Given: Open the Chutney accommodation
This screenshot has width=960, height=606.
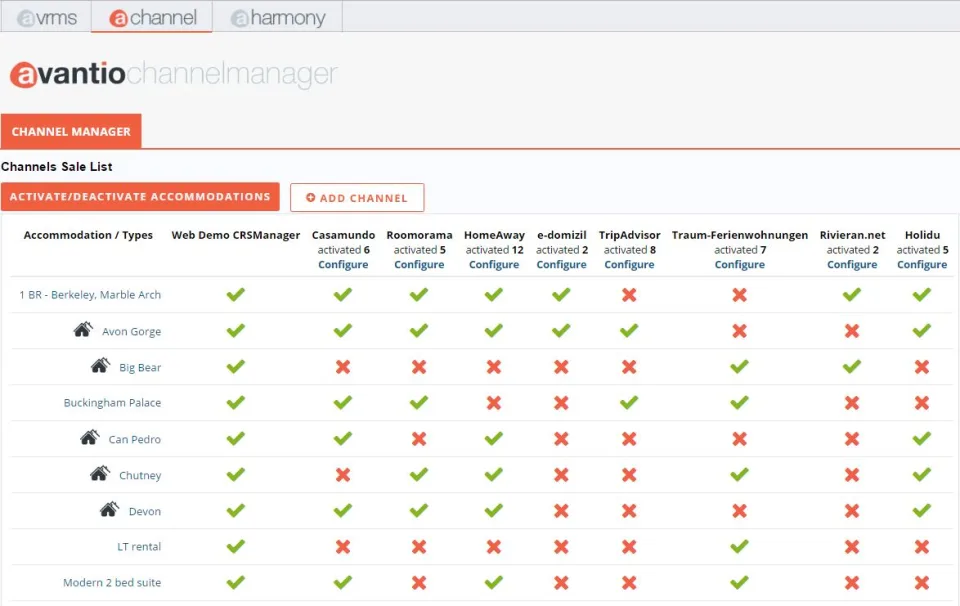Looking at the screenshot, I should pos(140,475).
